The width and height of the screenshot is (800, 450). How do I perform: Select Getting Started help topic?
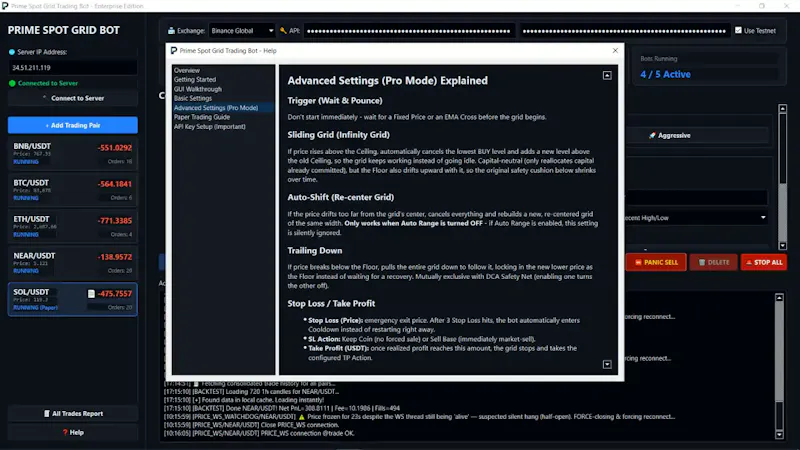pyautogui.click(x=195, y=80)
